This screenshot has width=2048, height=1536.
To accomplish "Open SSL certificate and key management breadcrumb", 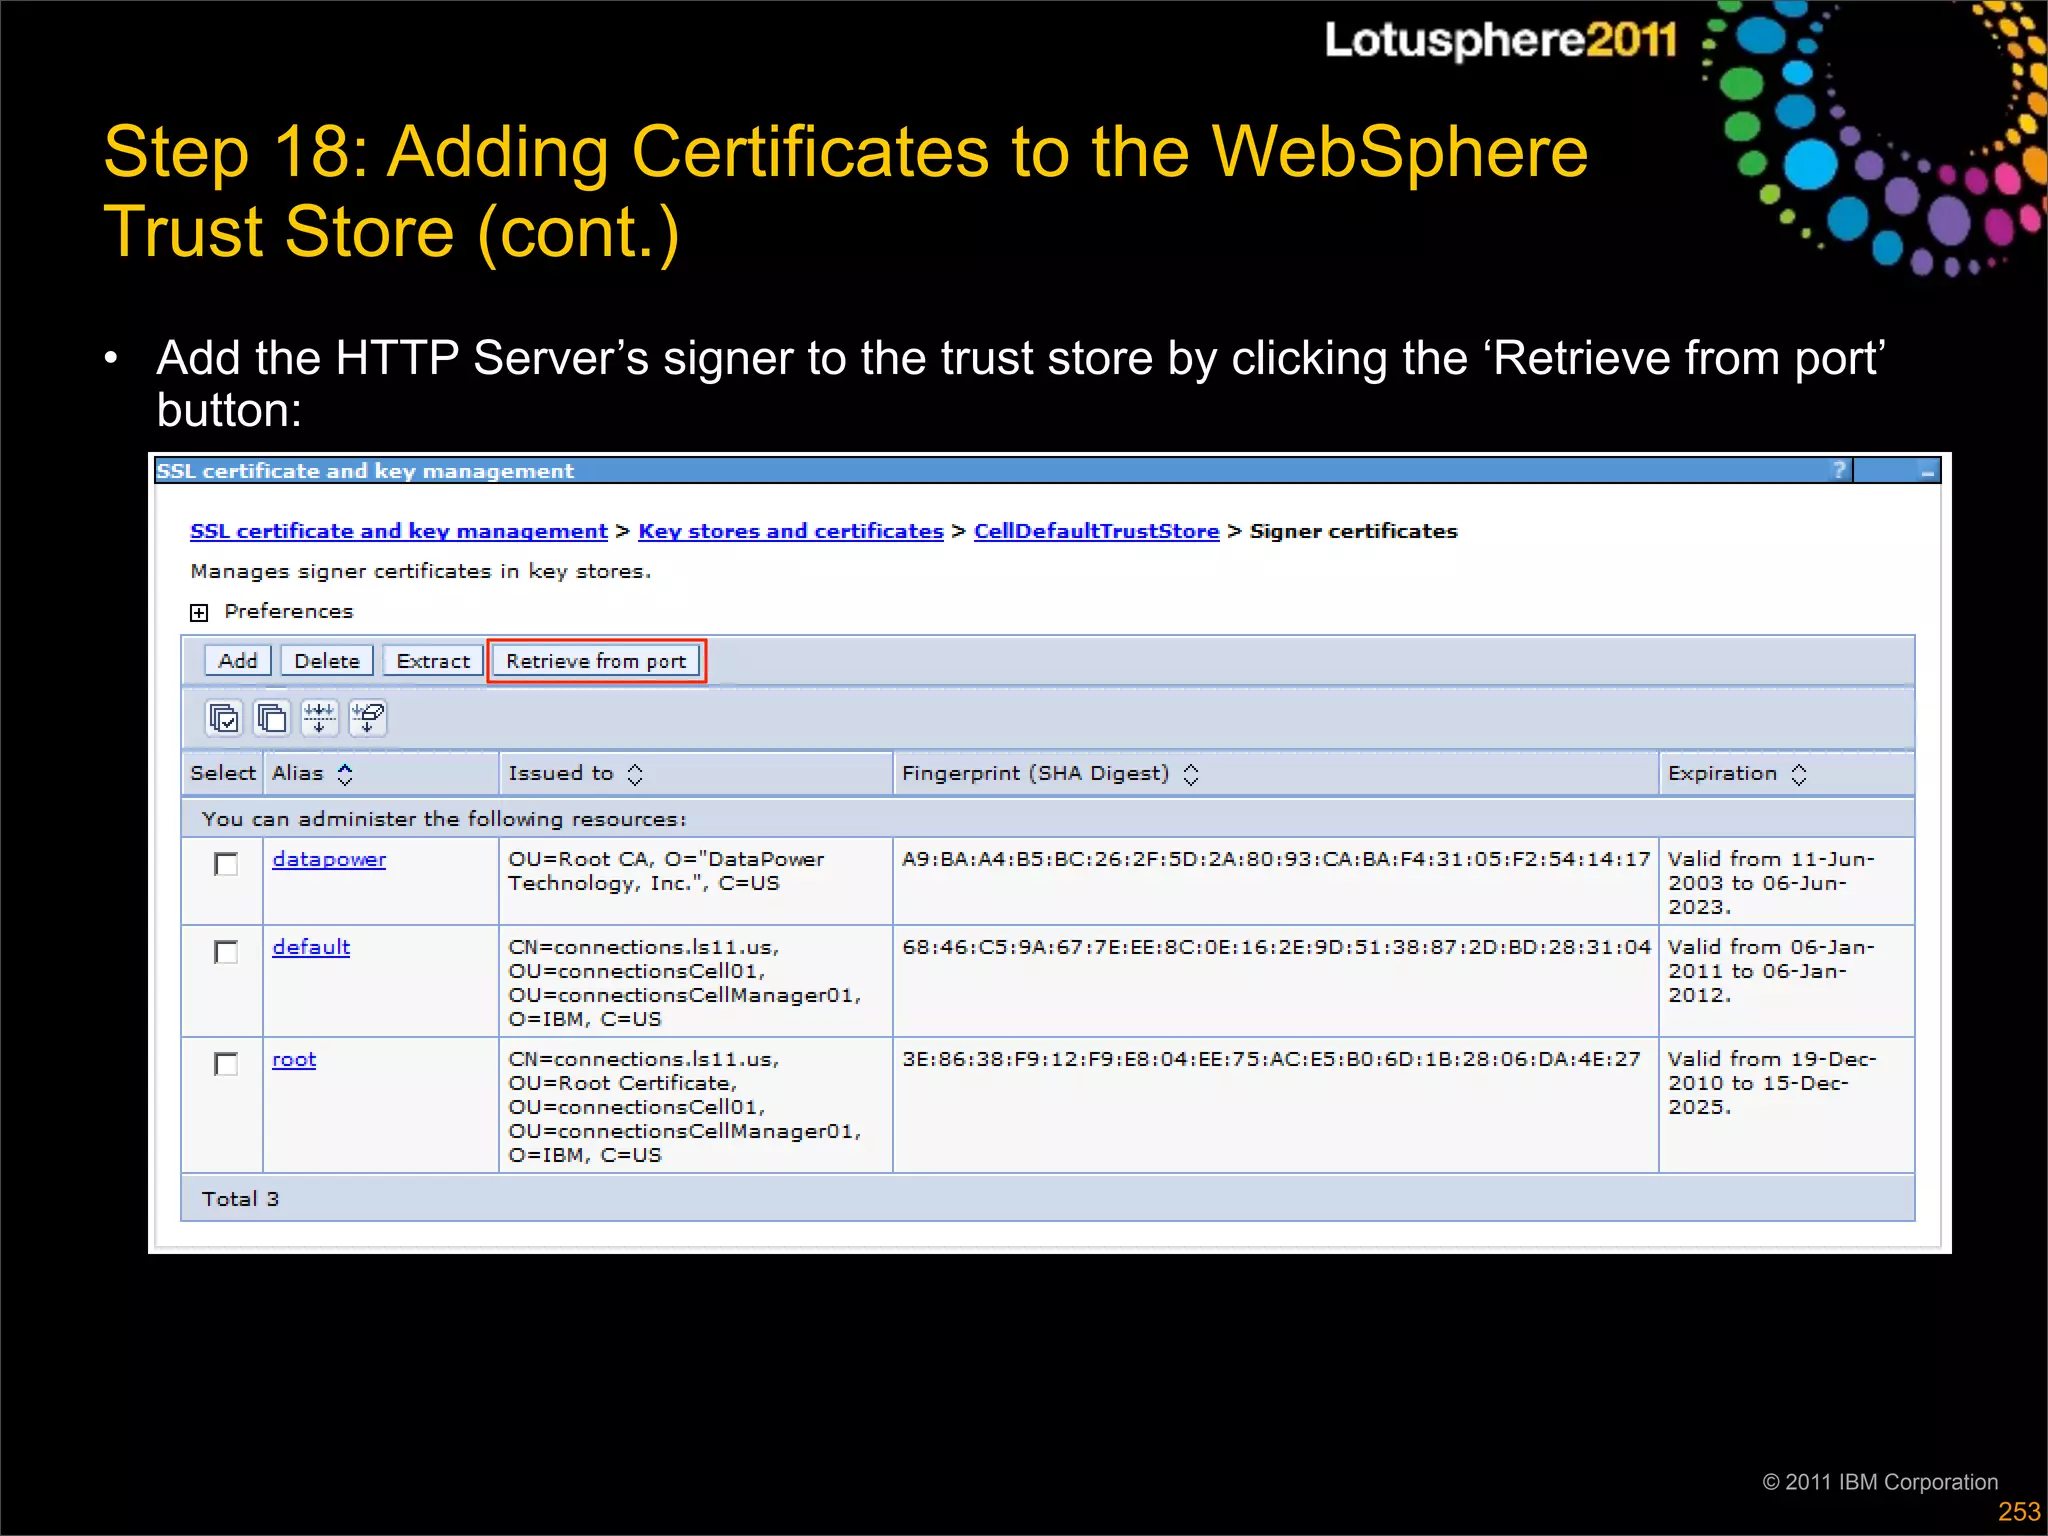I will pyautogui.click(x=399, y=531).
